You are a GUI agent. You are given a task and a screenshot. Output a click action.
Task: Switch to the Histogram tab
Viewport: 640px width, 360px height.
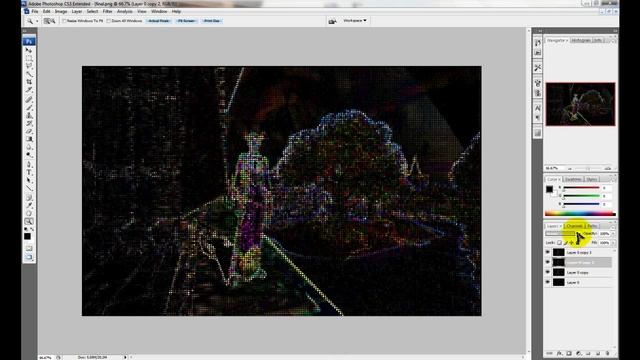581,40
